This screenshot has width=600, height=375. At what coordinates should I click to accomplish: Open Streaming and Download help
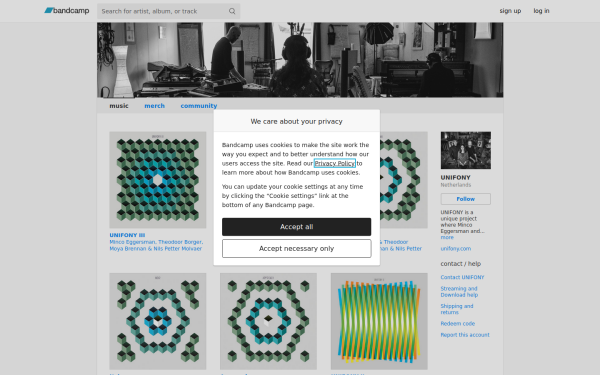tap(459, 292)
